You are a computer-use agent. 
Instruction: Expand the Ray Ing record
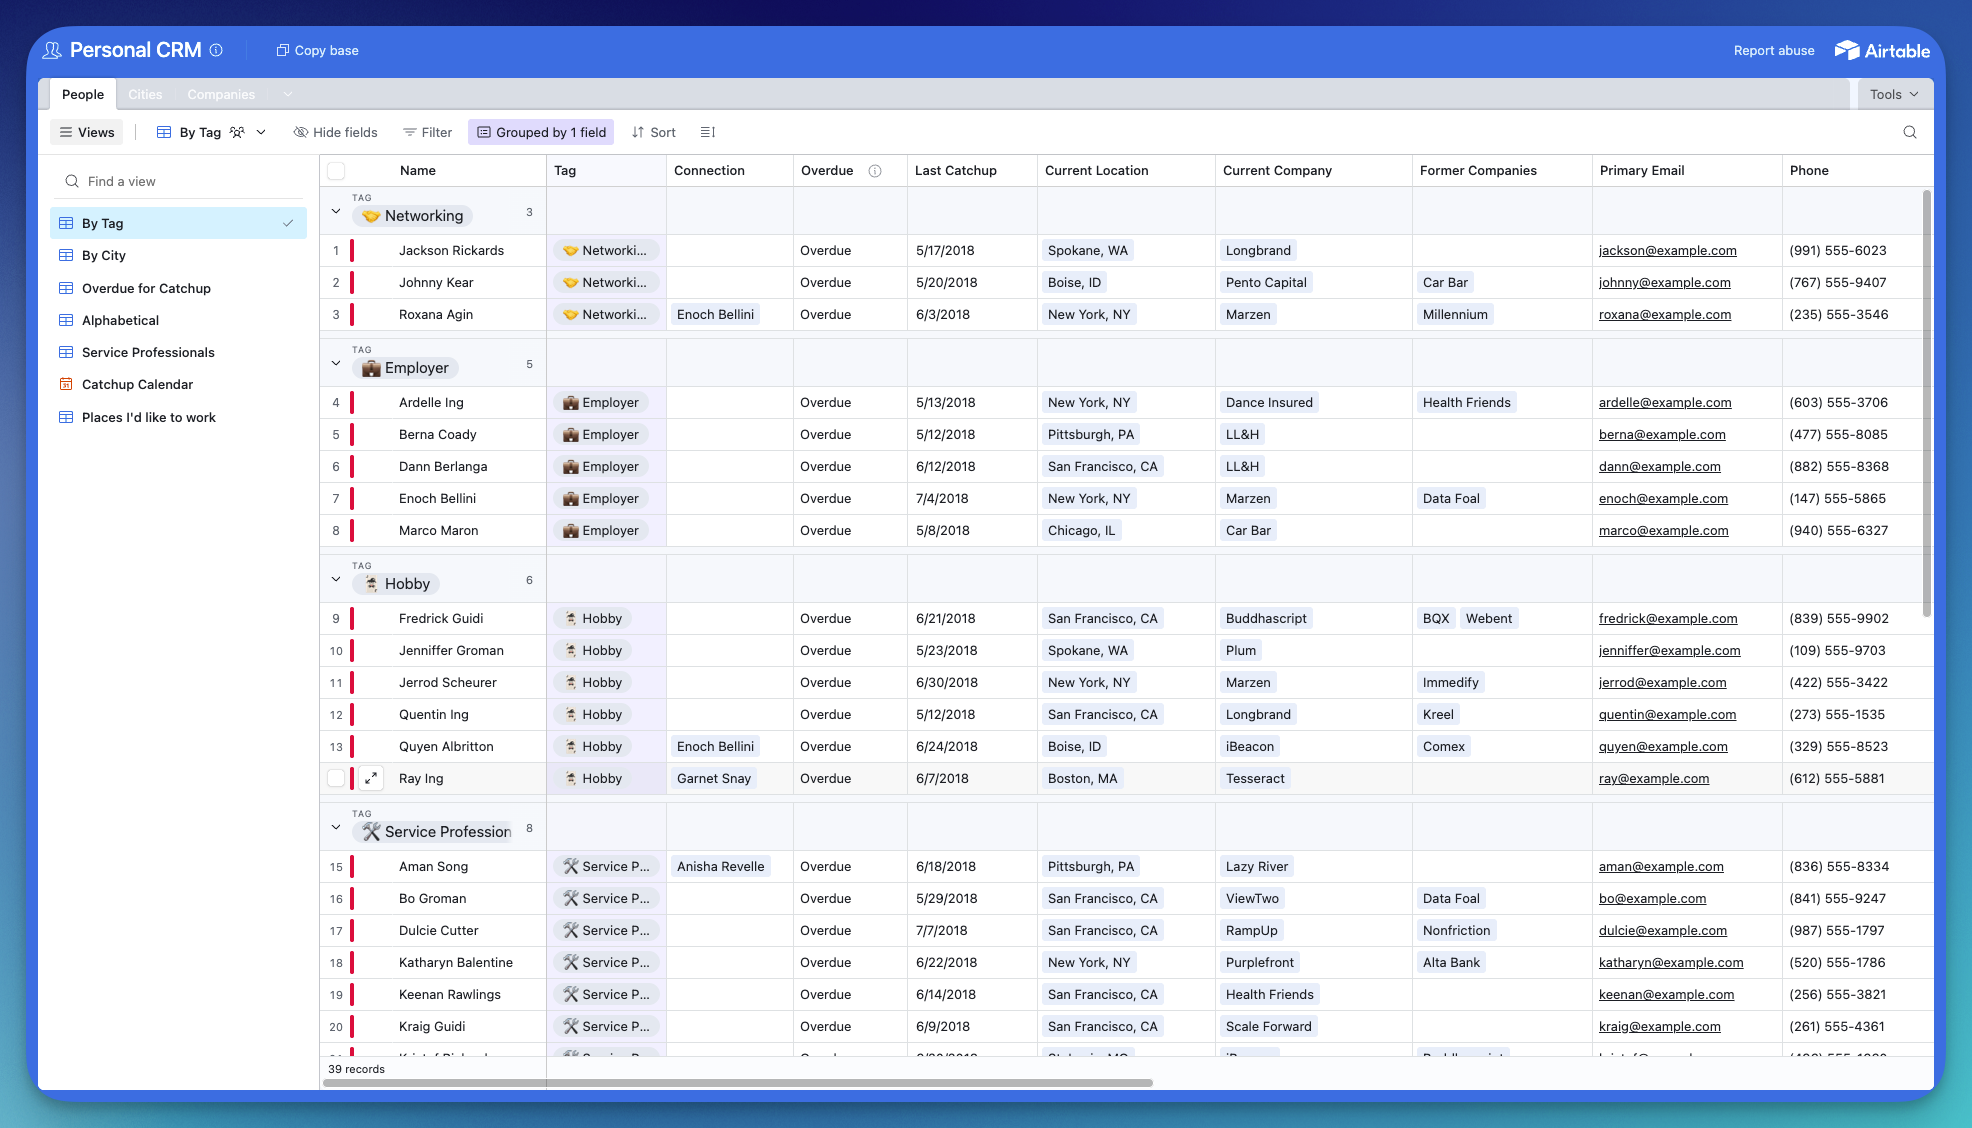371,778
